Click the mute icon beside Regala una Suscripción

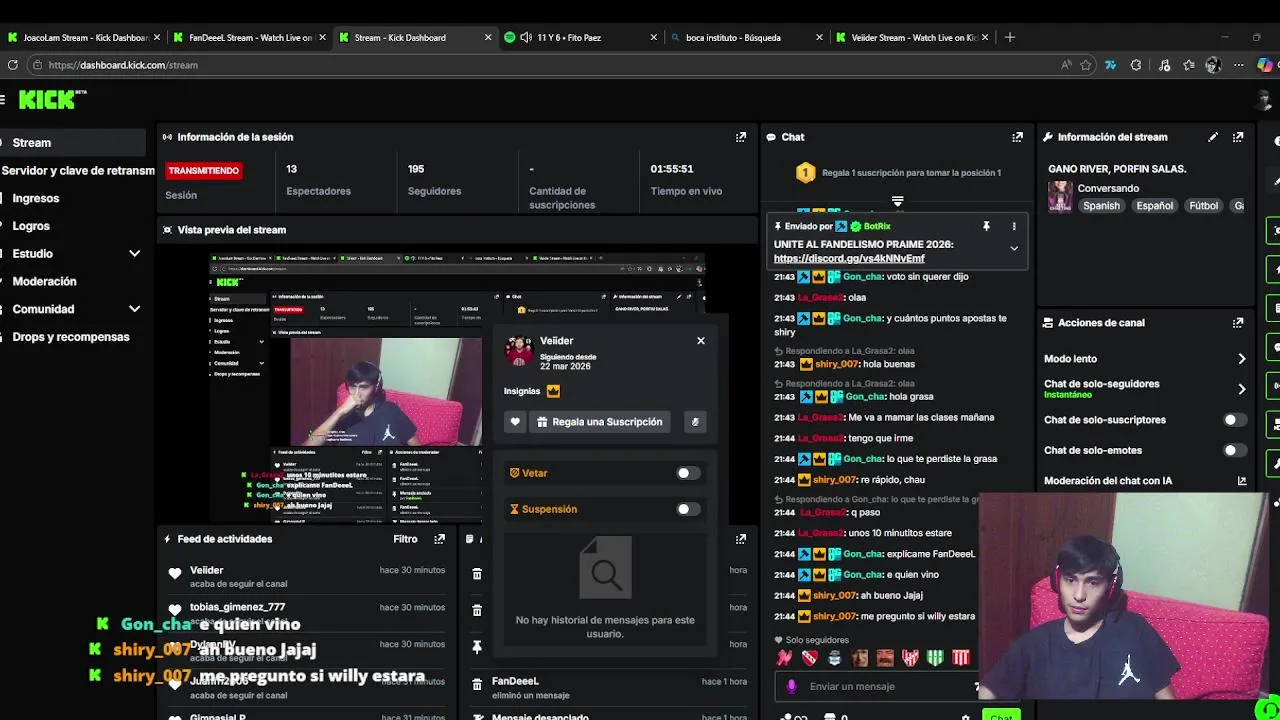click(695, 422)
